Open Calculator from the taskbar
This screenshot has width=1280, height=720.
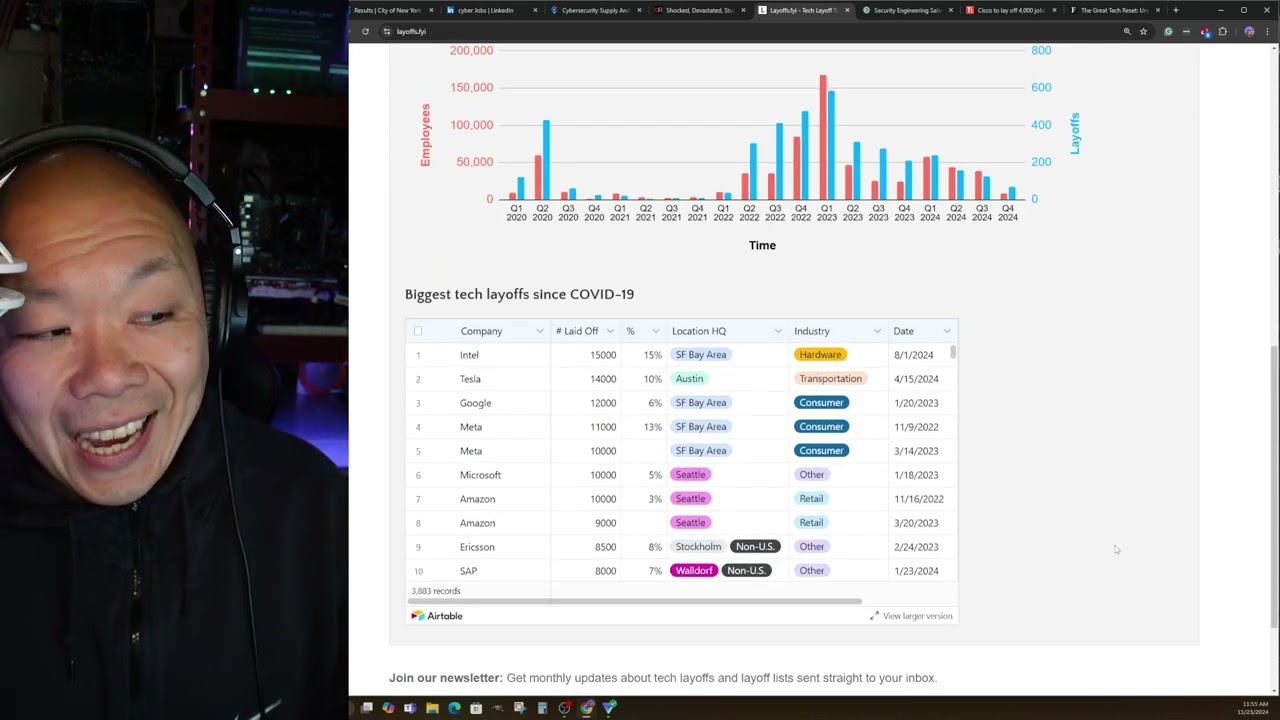click(542, 708)
